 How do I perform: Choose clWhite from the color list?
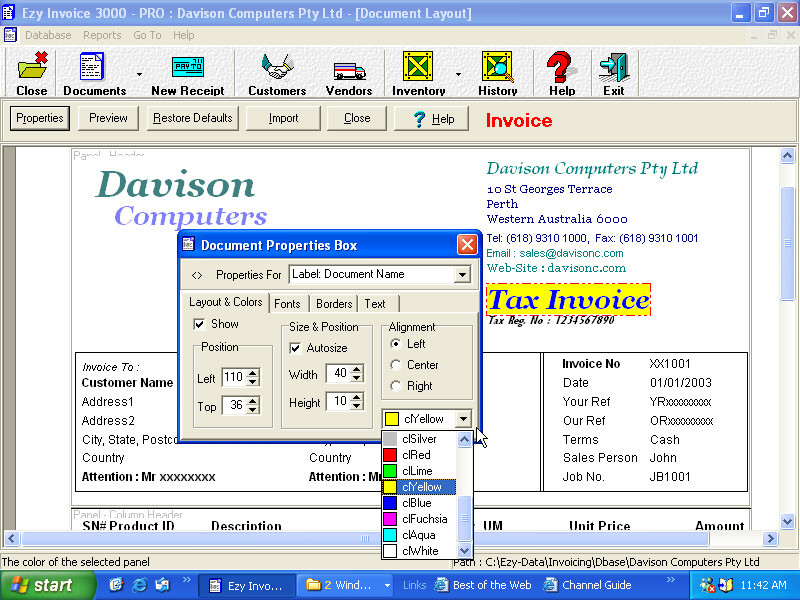pos(419,551)
